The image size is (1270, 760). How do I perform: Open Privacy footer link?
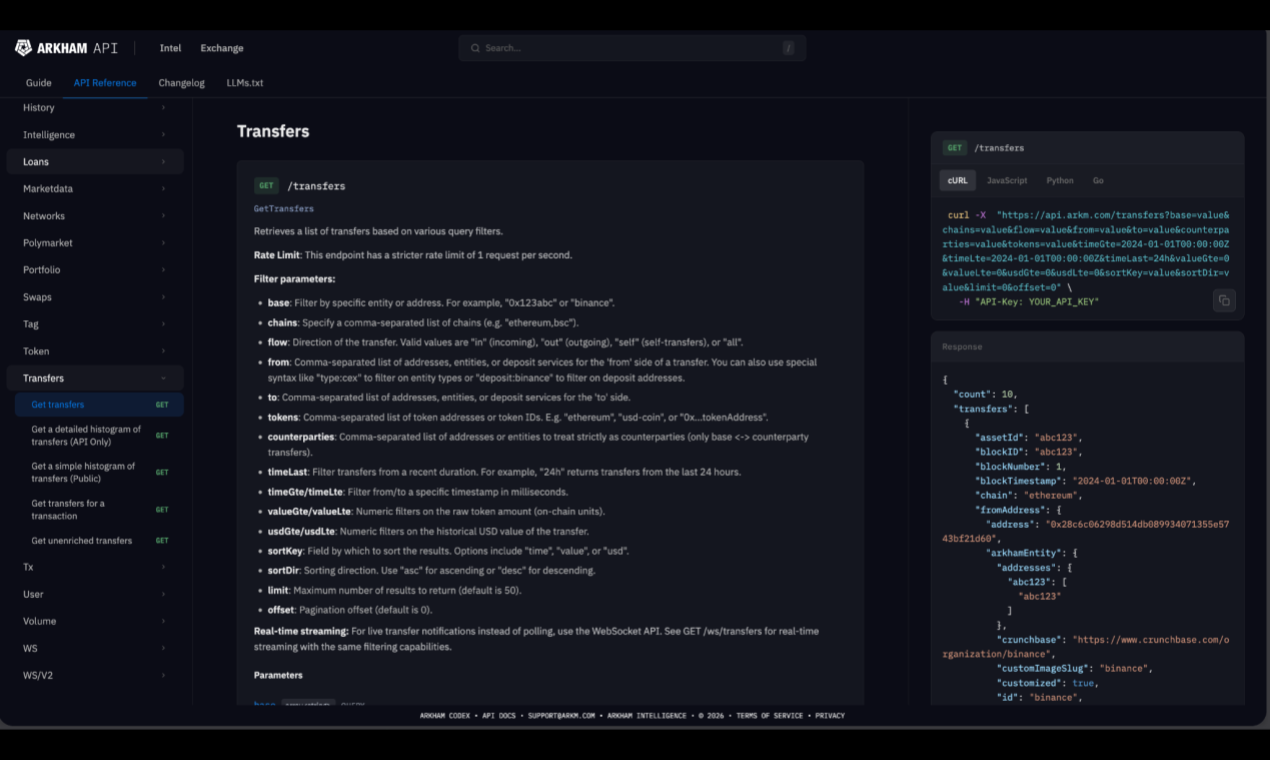coord(830,716)
